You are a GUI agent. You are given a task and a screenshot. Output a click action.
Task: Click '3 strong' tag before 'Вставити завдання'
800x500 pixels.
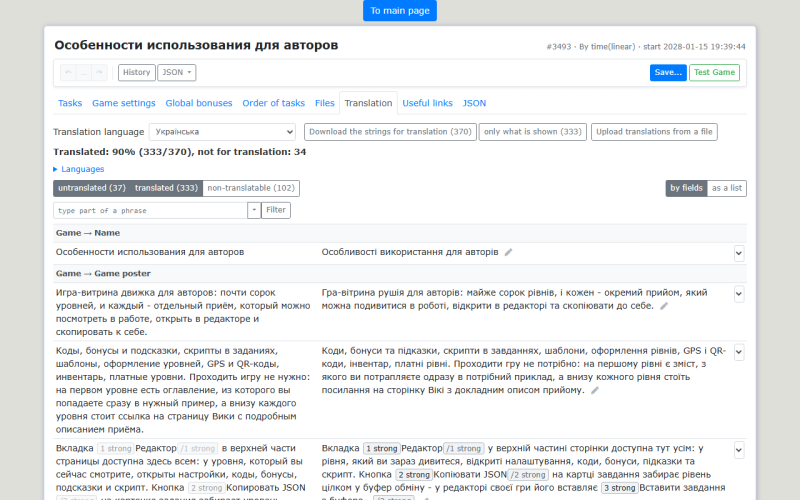point(620,488)
